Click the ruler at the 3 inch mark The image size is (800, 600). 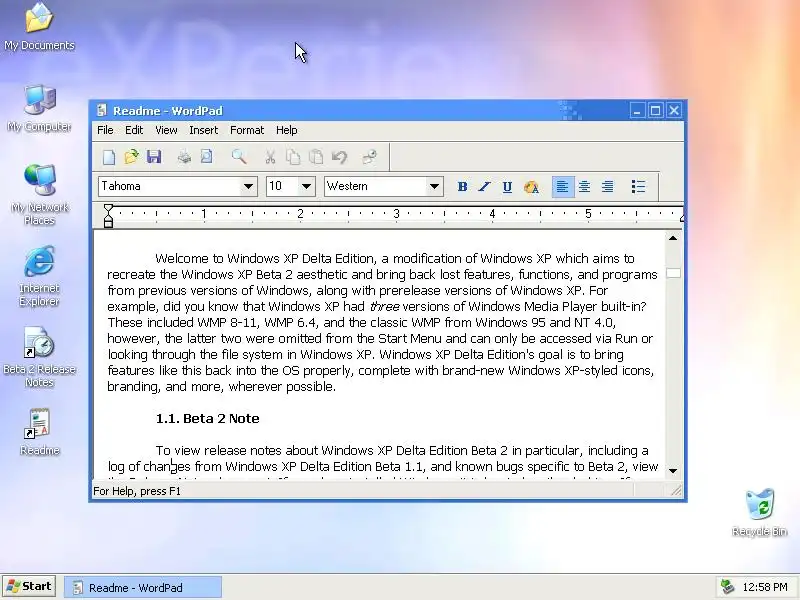click(396, 214)
